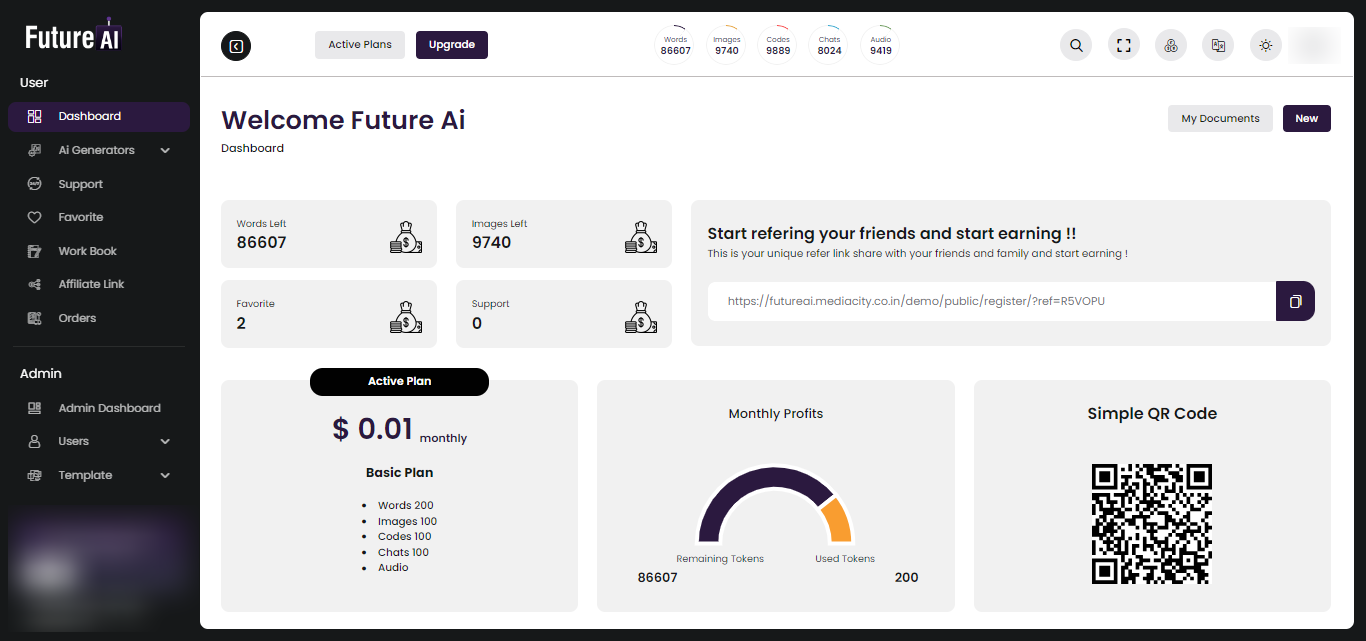Select the referral link input field

[x=990, y=301]
